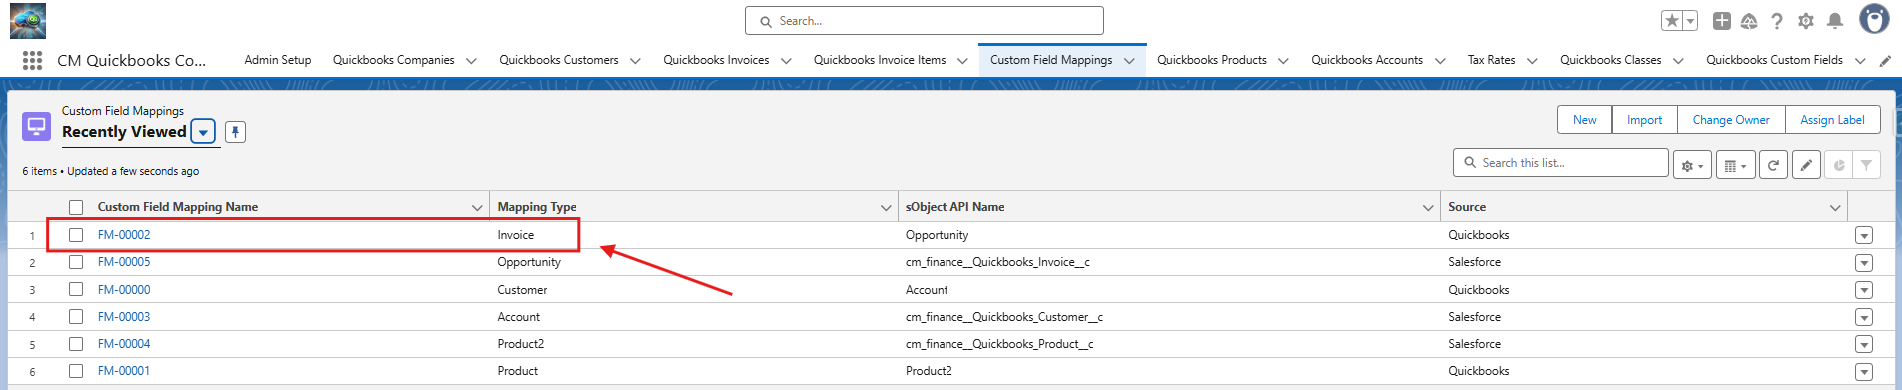The height and width of the screenshot is (390, 1902).
Task: Open record link FM-00005
Action: [124, 262]
